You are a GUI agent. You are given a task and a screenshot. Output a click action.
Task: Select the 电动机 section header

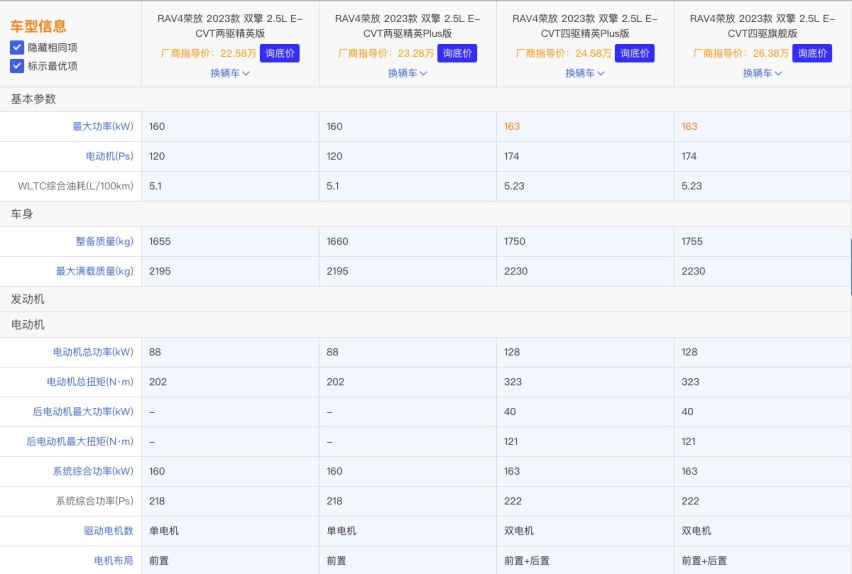(x=28, y=325)
